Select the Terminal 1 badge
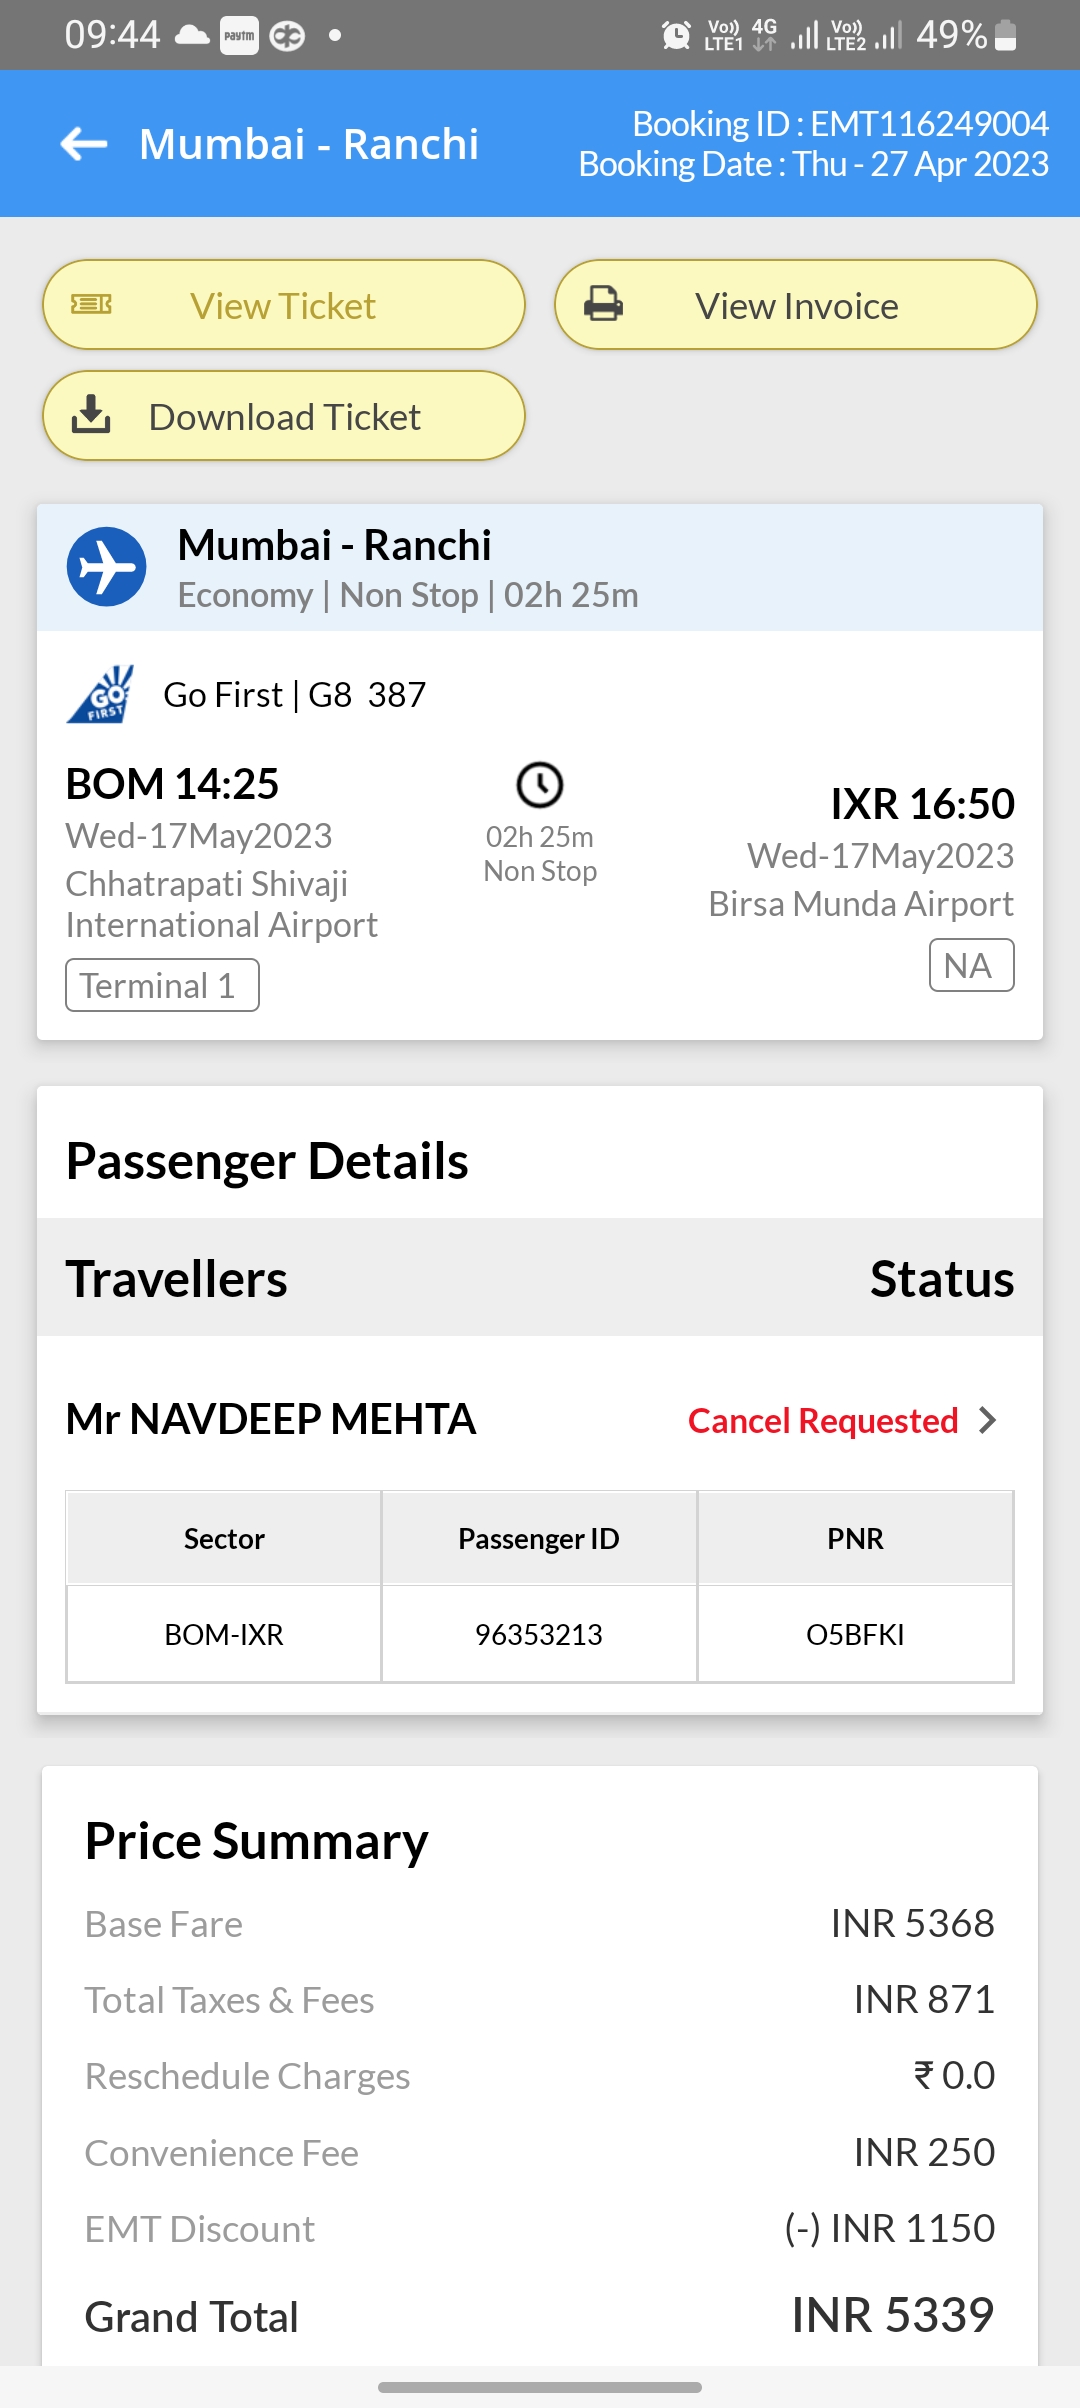The width and height of the screenshot is (1080, 2408). click(x=162, y=985)
